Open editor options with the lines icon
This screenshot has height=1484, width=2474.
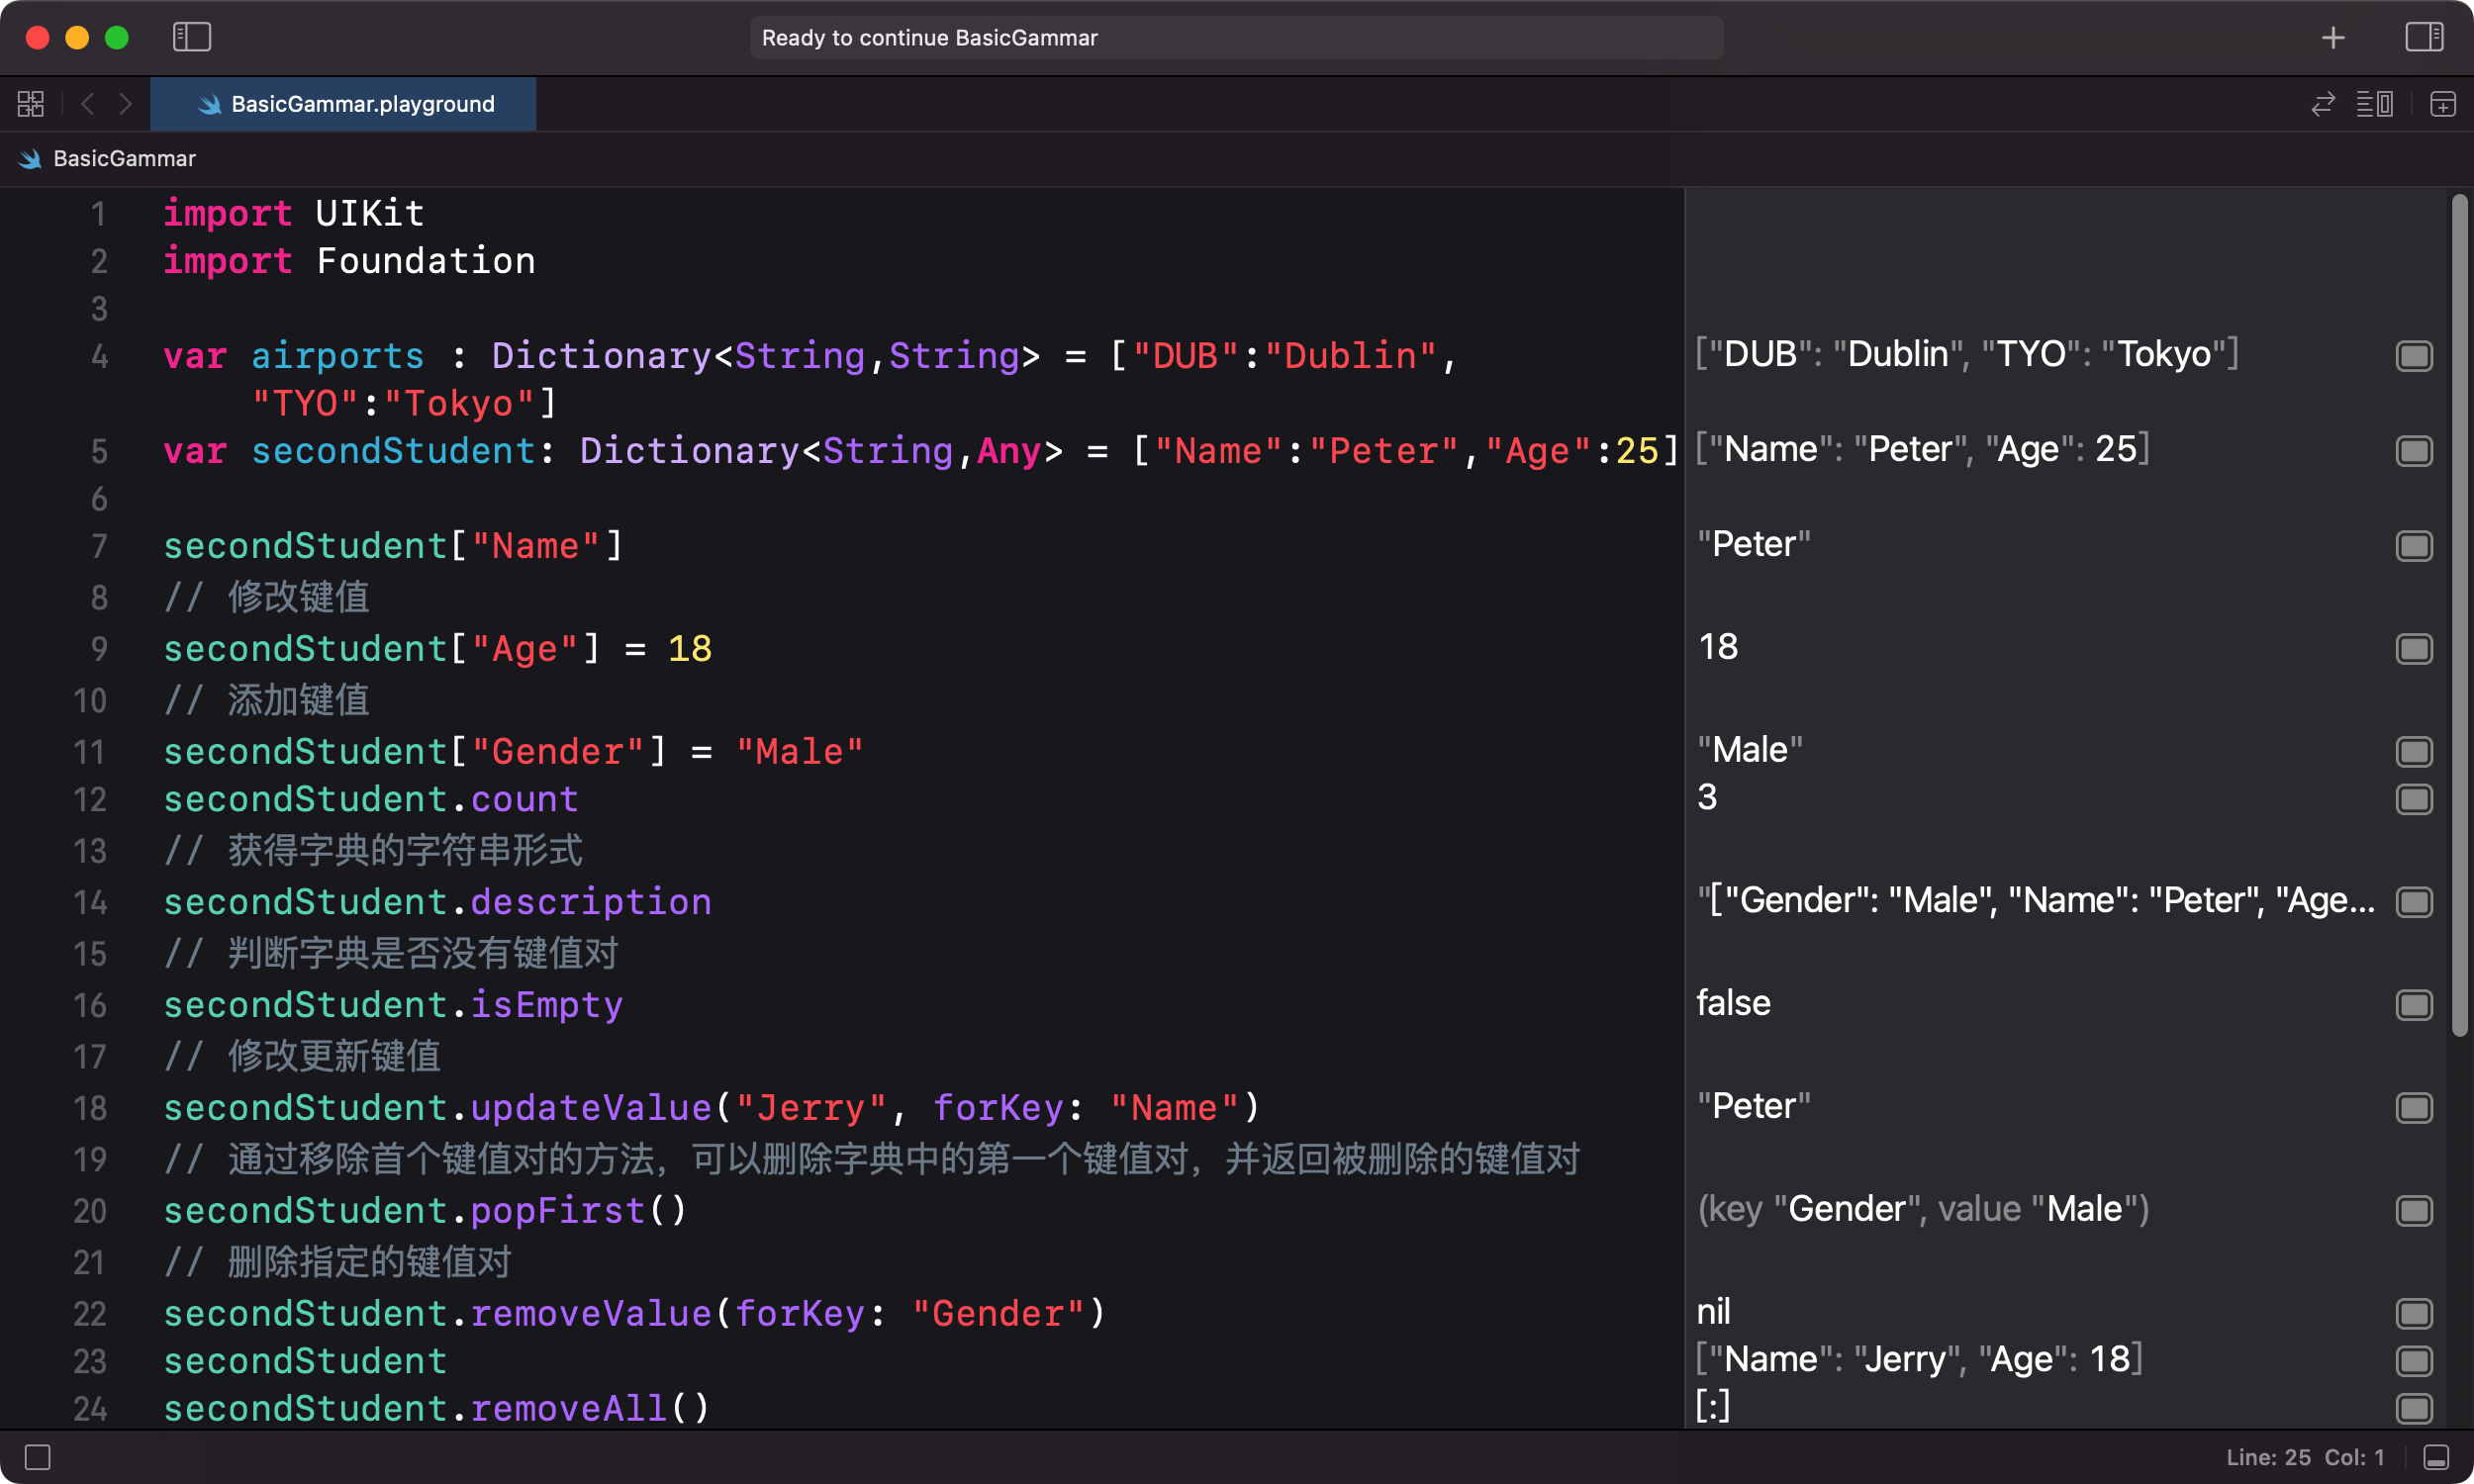2375,104
